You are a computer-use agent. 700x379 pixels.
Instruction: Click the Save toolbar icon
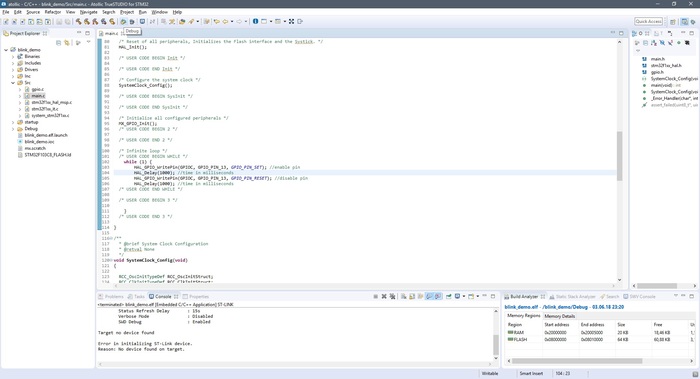coord(58,21)
